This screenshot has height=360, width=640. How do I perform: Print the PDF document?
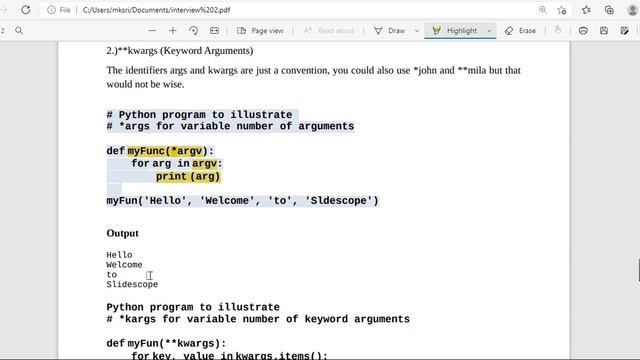(x=583, y=31)
